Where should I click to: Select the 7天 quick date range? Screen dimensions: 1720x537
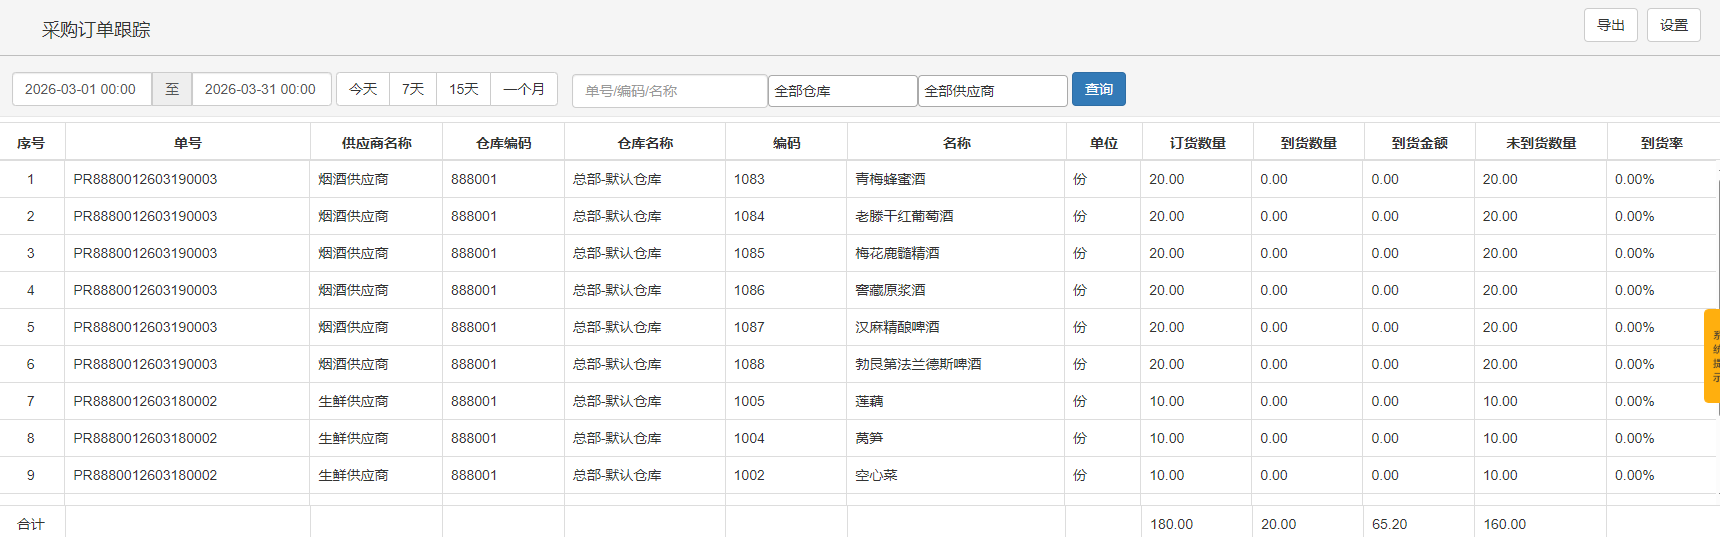pyautogui.click(x=413, y=89)
